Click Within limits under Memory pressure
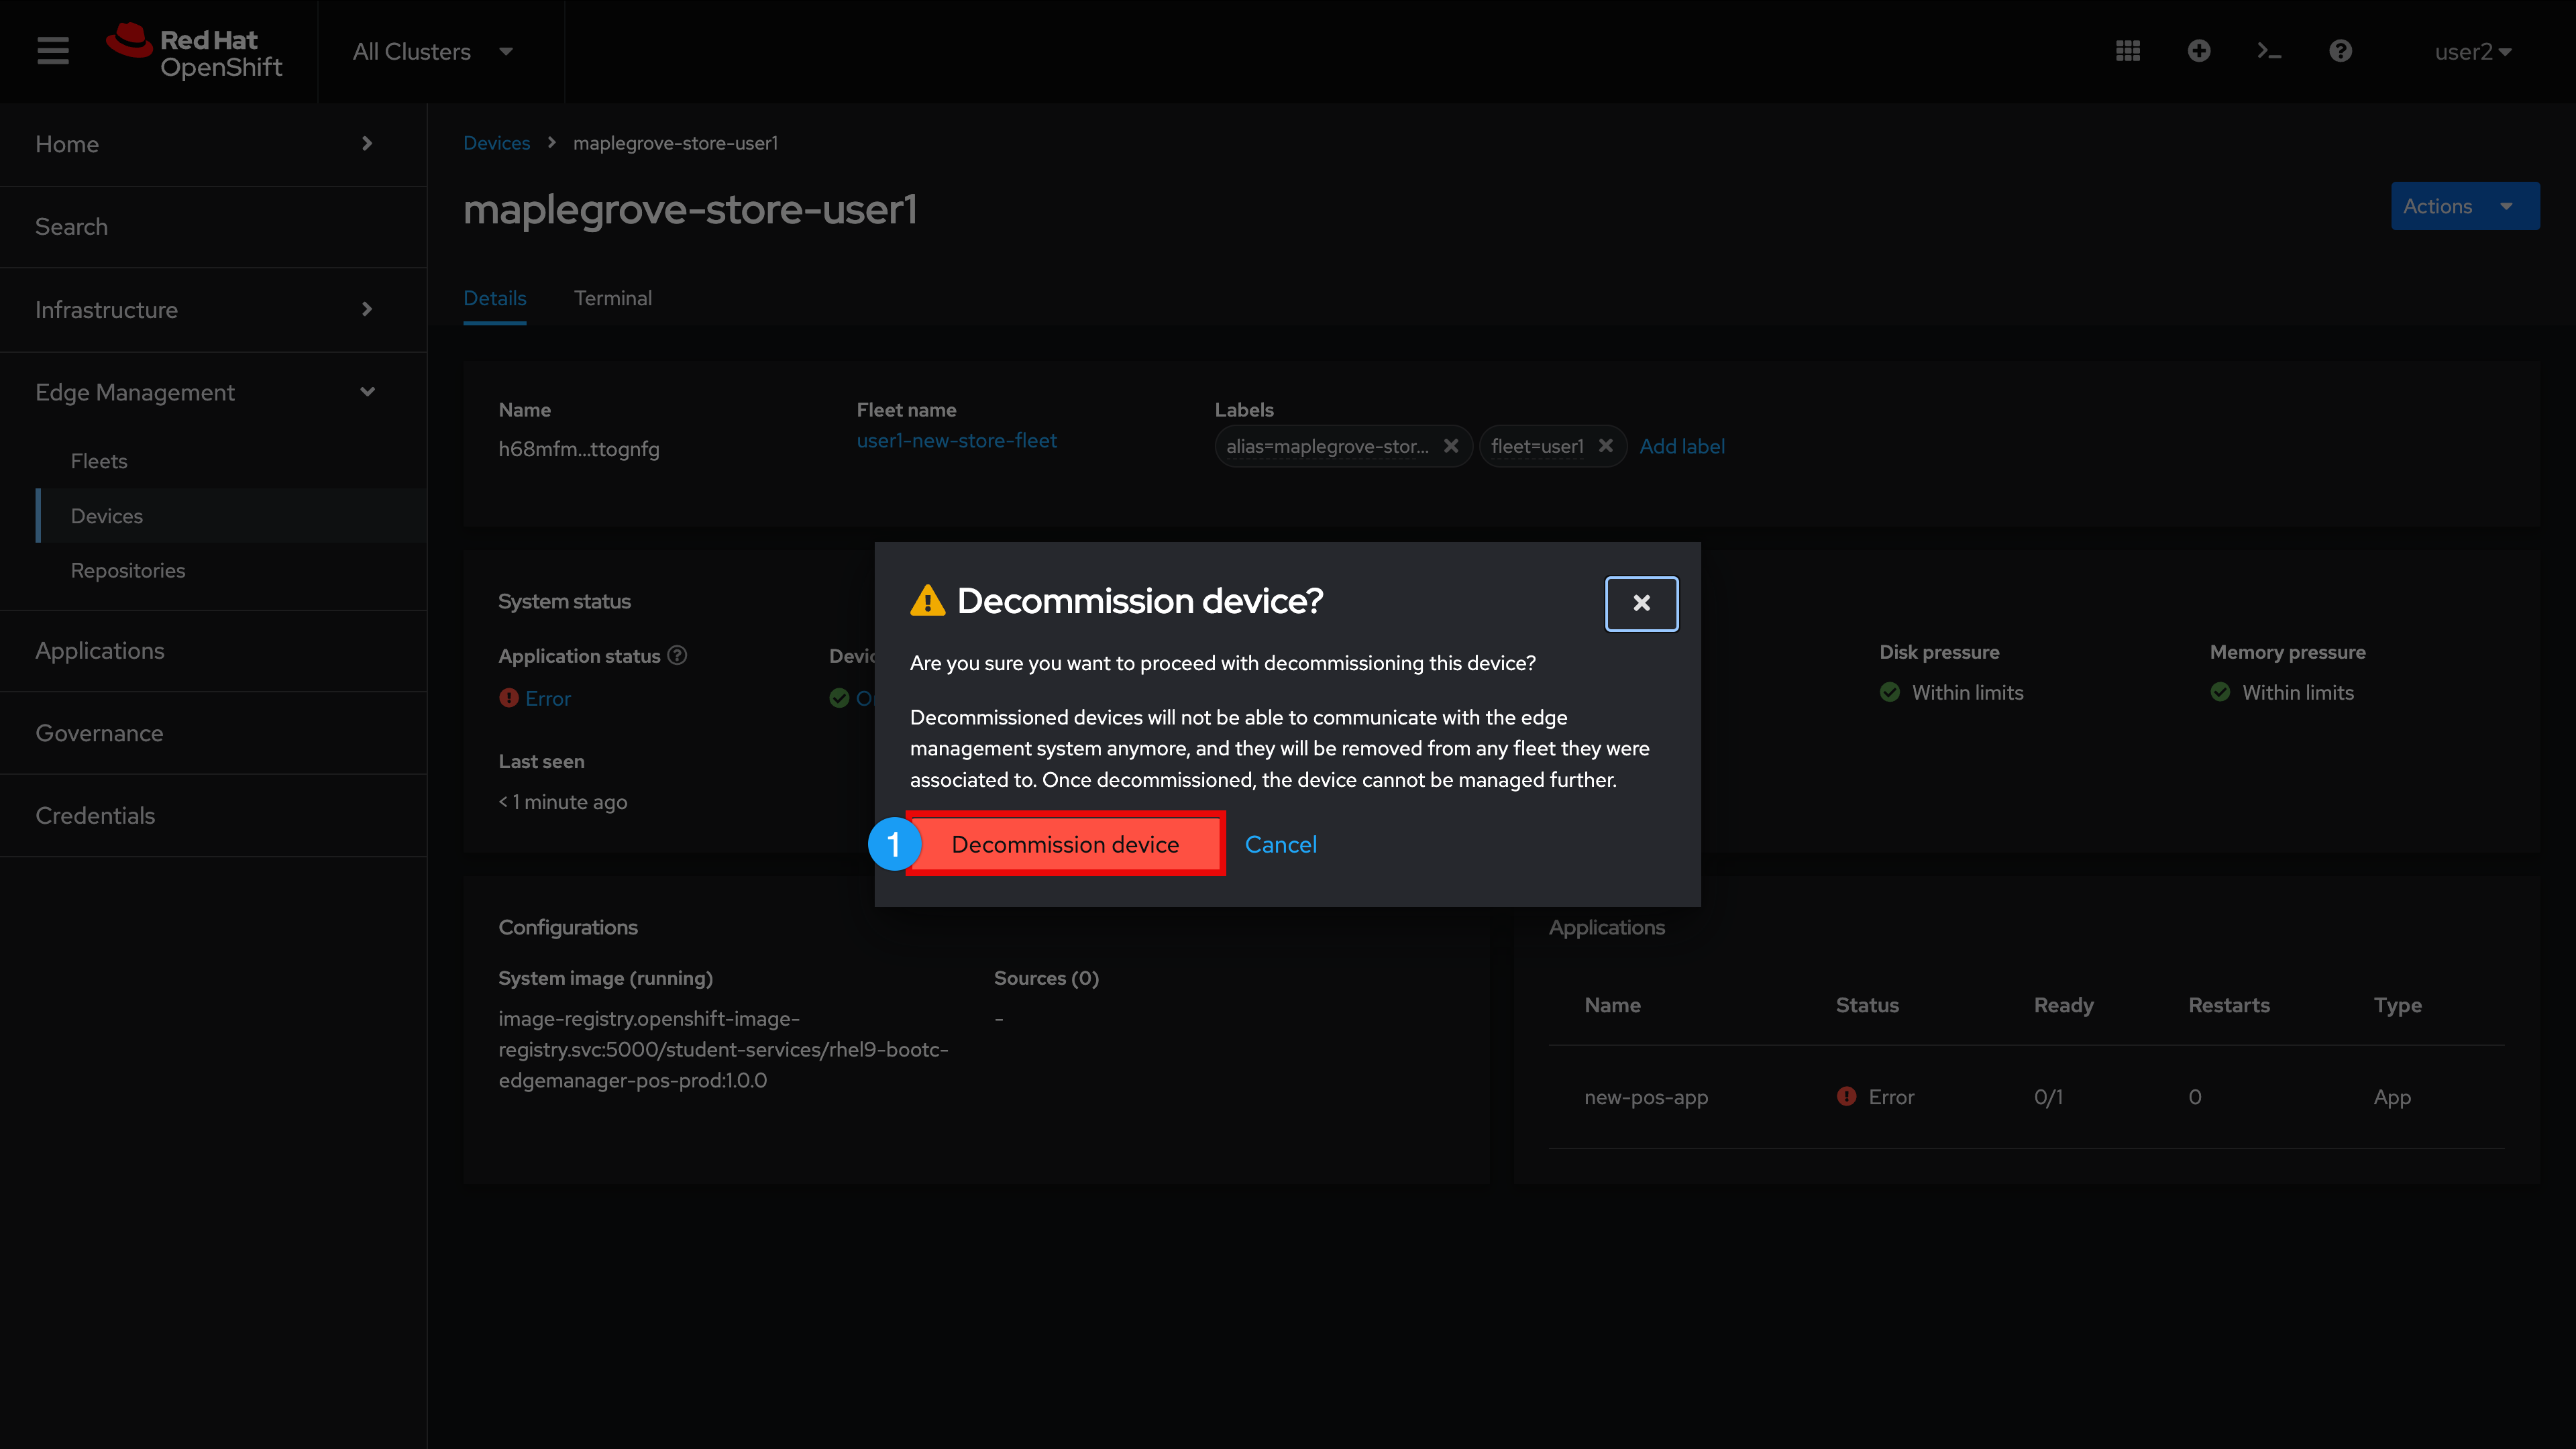 (x=2297, y=692)
